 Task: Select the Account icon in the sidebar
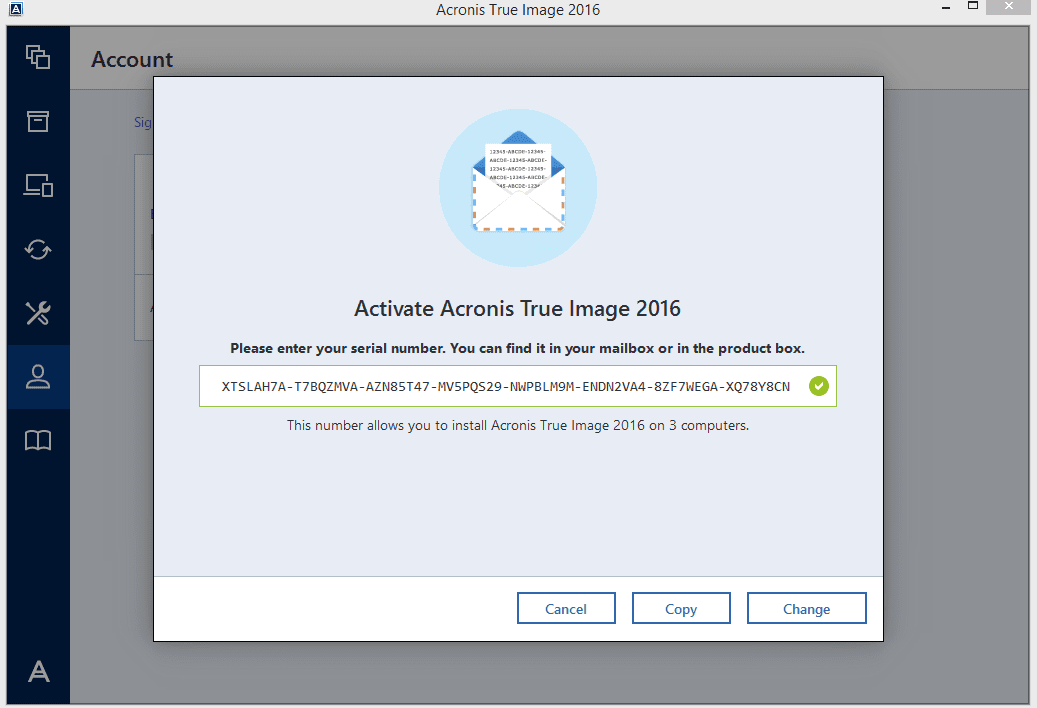pos(37,377)
